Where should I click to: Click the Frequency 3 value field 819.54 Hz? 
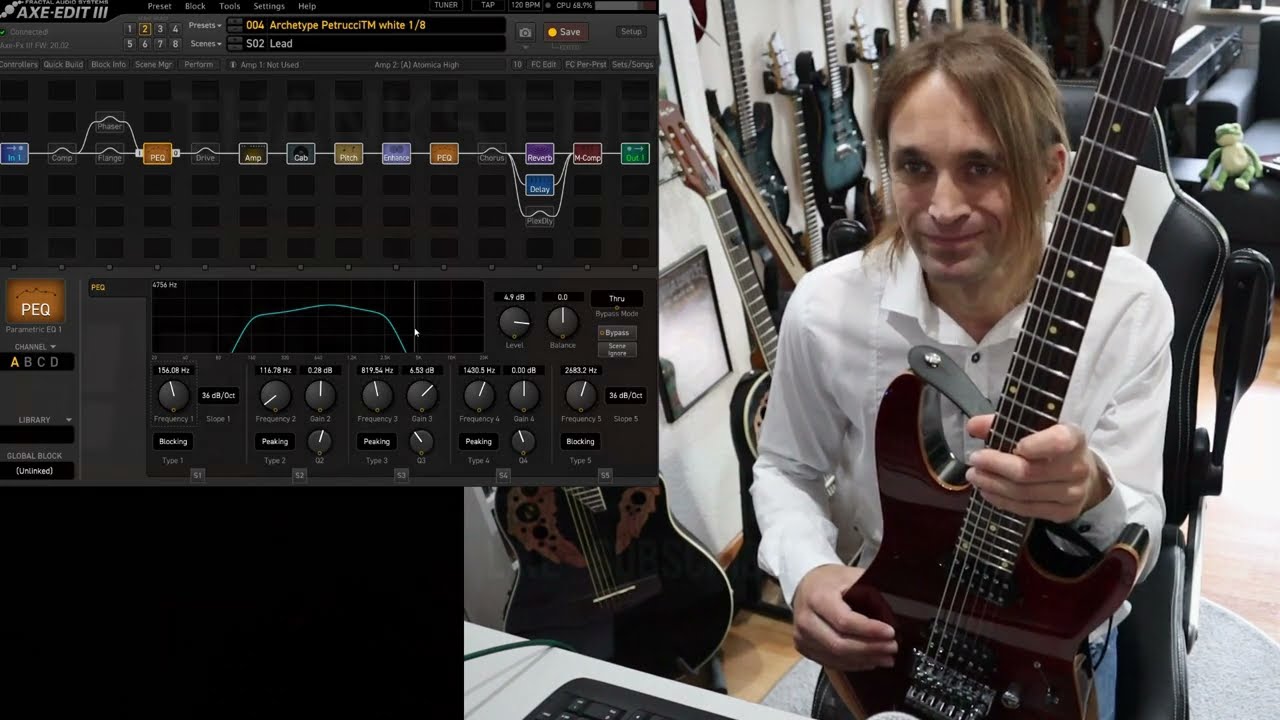click(377, 370)
